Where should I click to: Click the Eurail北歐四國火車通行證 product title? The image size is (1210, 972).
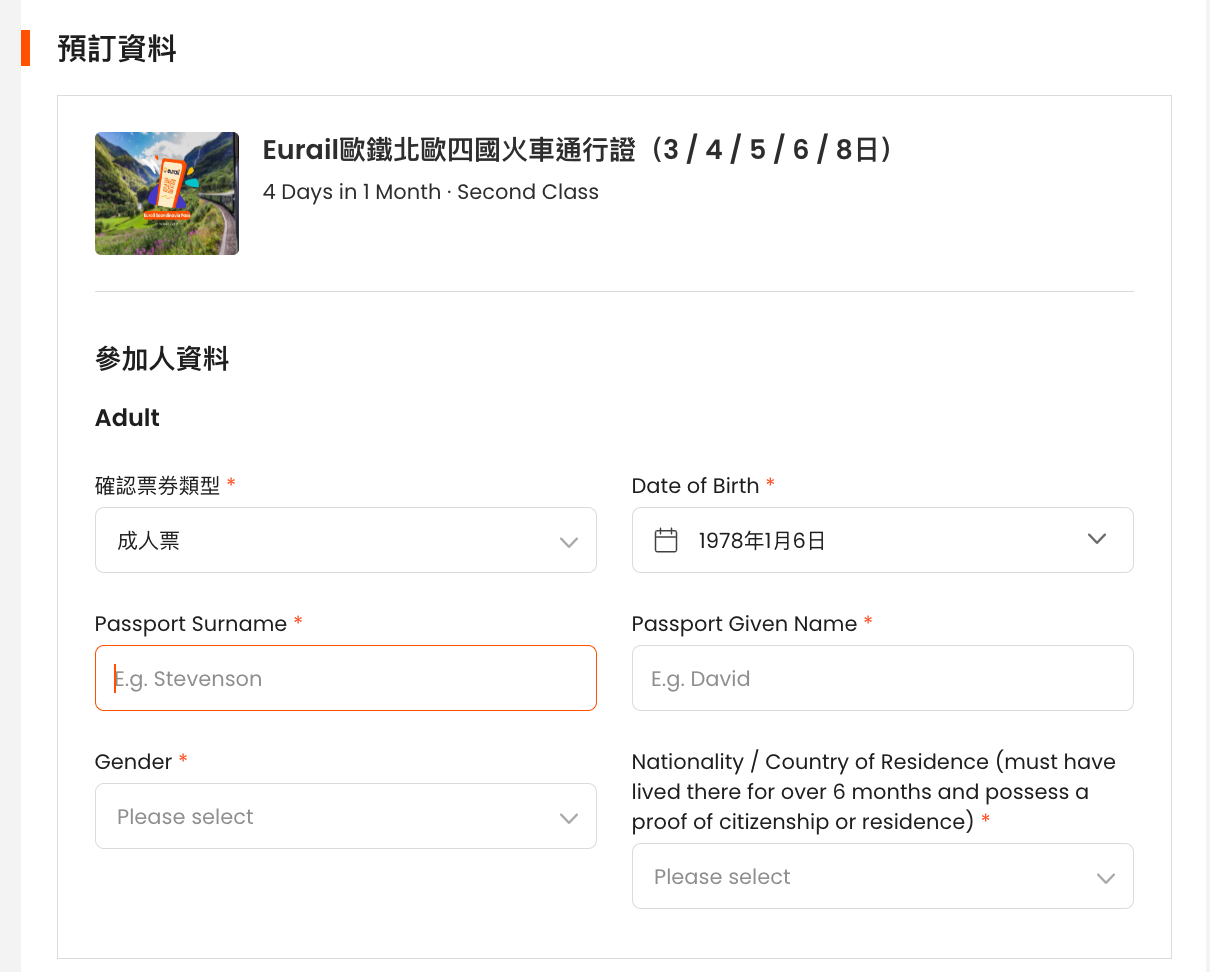[577, 150]
